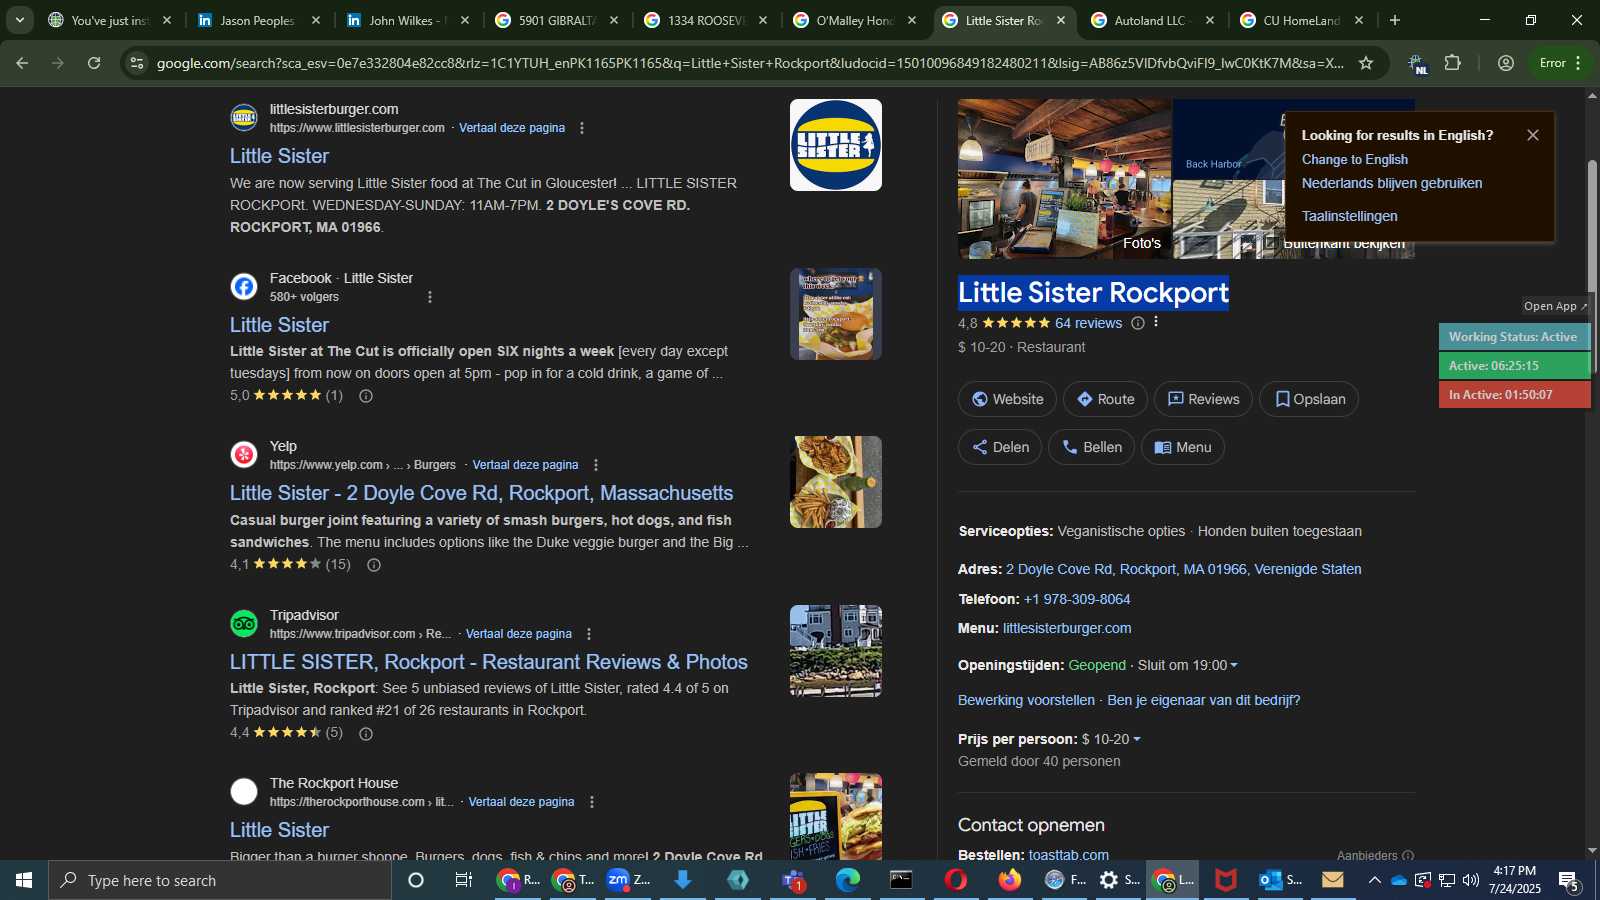Open the littlesisterburger.com menu link
The image size is (1600, 900).
(x=1067, y=628)
